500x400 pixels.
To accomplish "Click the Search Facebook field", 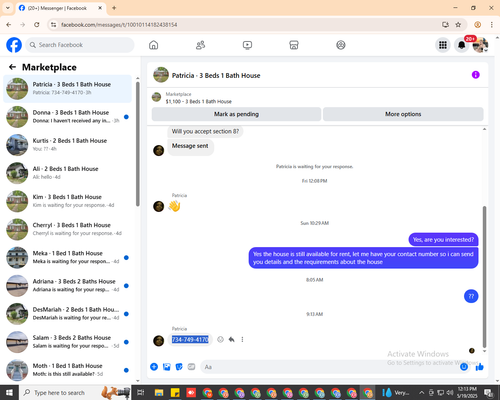I will pyautogui.click(x=80, y=45).
